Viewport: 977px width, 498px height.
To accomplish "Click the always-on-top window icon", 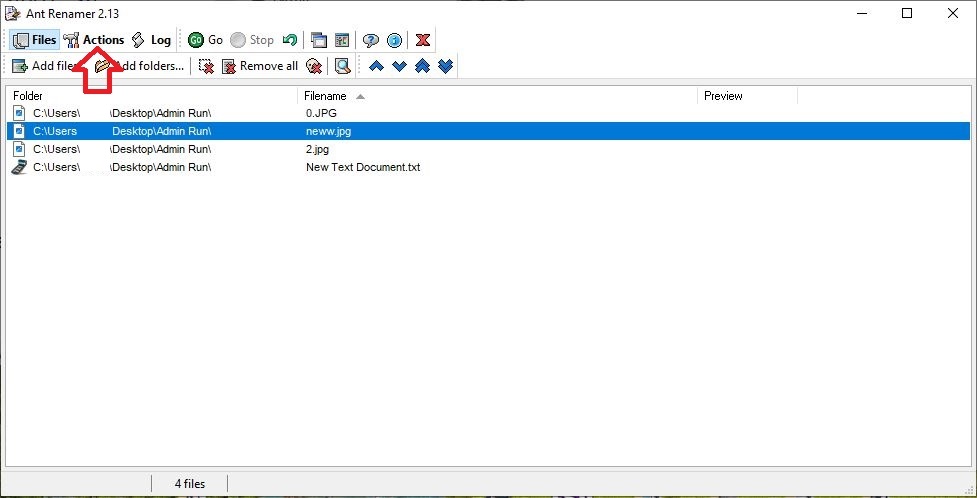I will click(x=319, y=40).
